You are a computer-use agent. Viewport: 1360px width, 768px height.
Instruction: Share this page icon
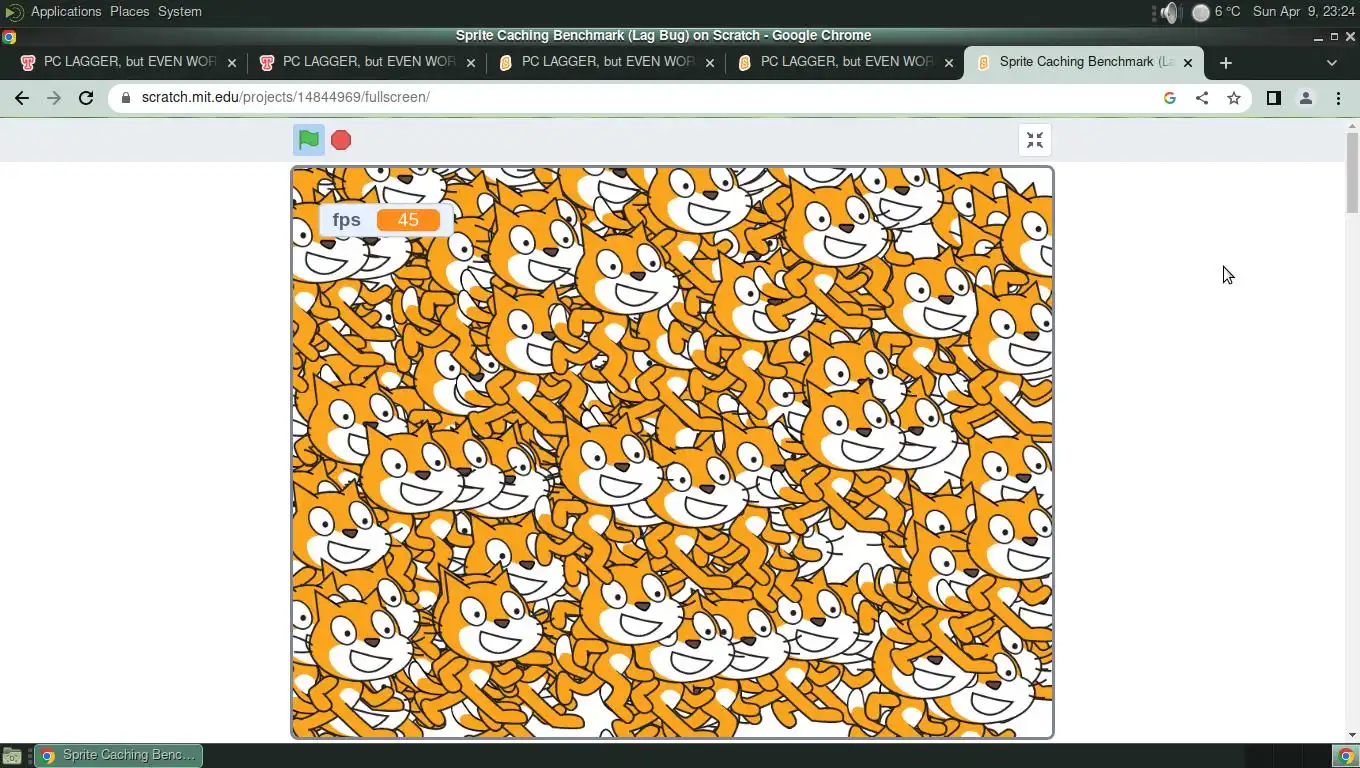(x=1202, y=98)
